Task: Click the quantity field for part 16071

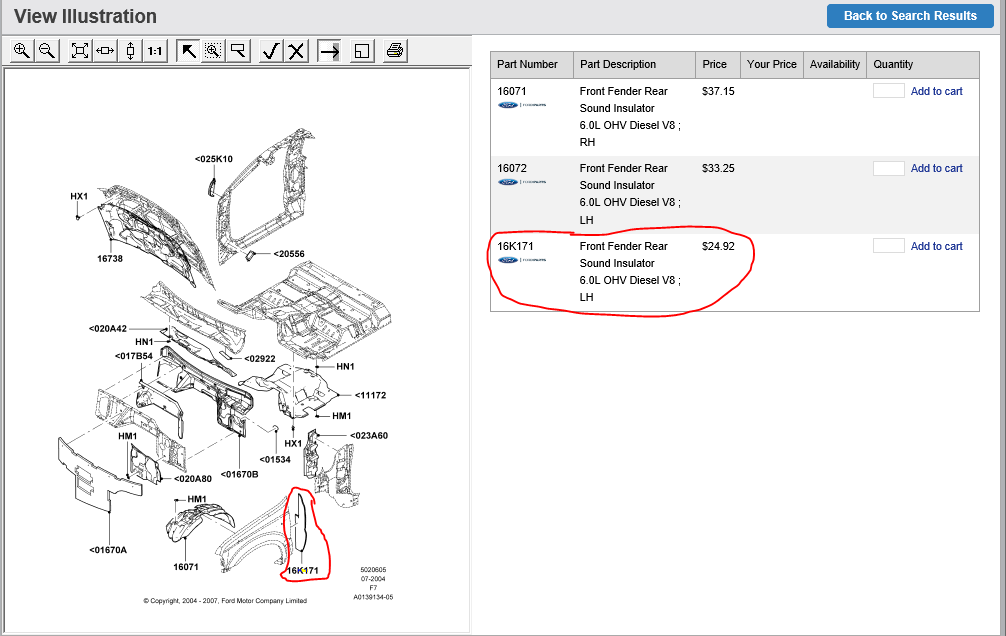Action: [x=889, y=91]
